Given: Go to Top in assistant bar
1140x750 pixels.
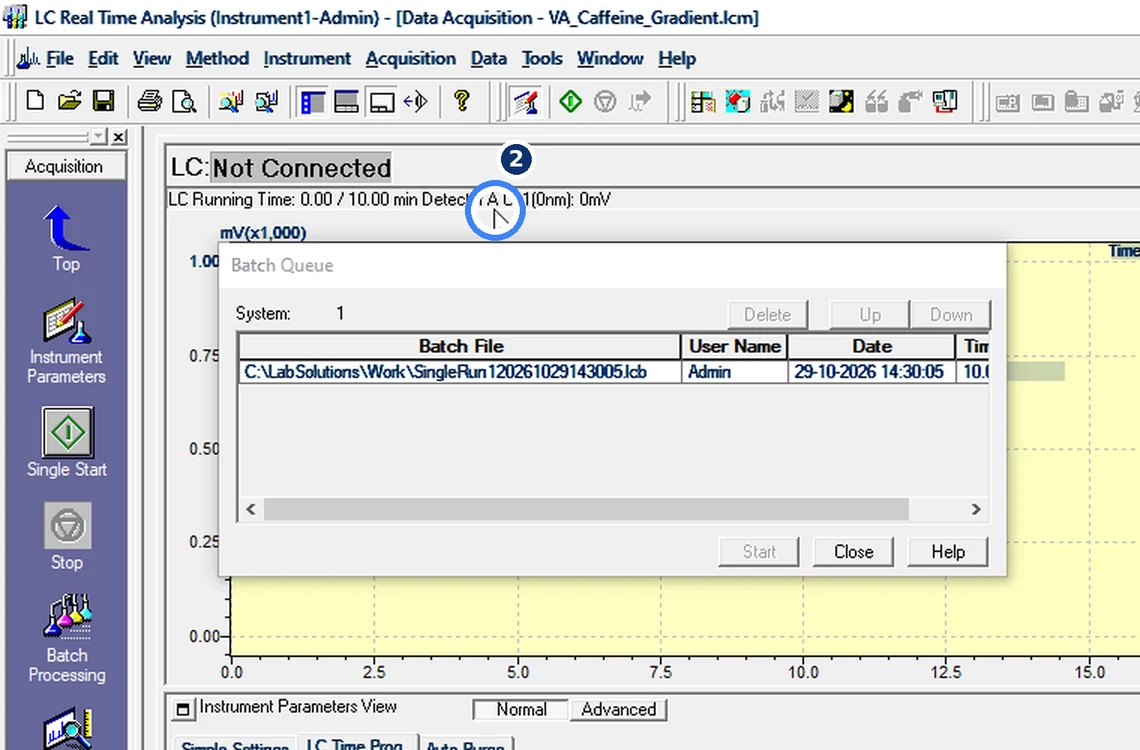Looking at the screenshot, I should tap(66, 238).
